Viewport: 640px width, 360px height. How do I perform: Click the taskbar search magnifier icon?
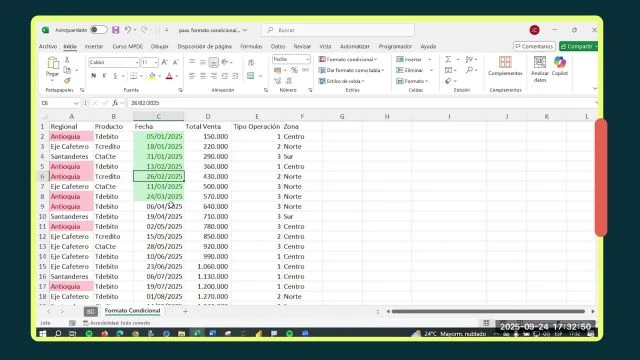pyautogui.click(x=58, y=333)
